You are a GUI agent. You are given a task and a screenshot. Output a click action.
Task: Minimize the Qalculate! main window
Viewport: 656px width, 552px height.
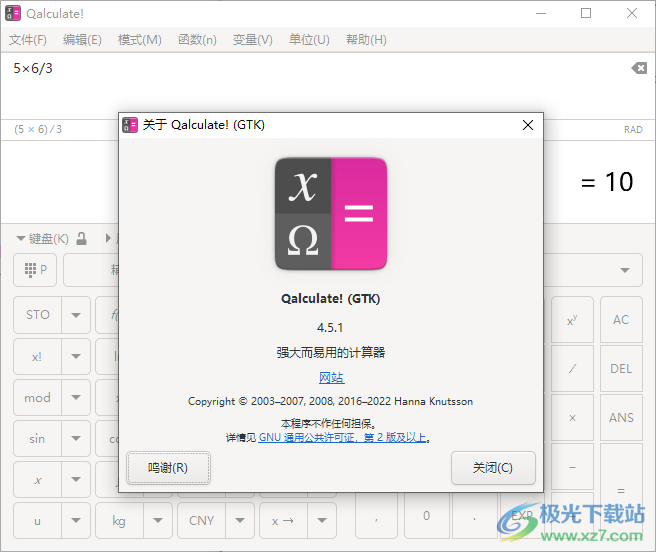(x=541, y=13)
